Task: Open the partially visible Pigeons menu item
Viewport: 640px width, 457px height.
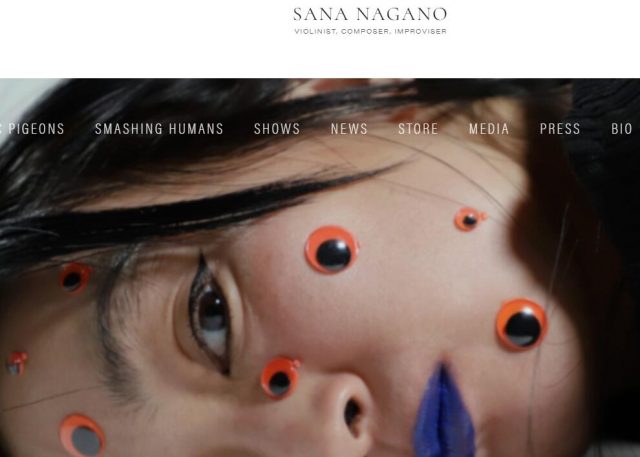Action: click(x=33, y=129)
